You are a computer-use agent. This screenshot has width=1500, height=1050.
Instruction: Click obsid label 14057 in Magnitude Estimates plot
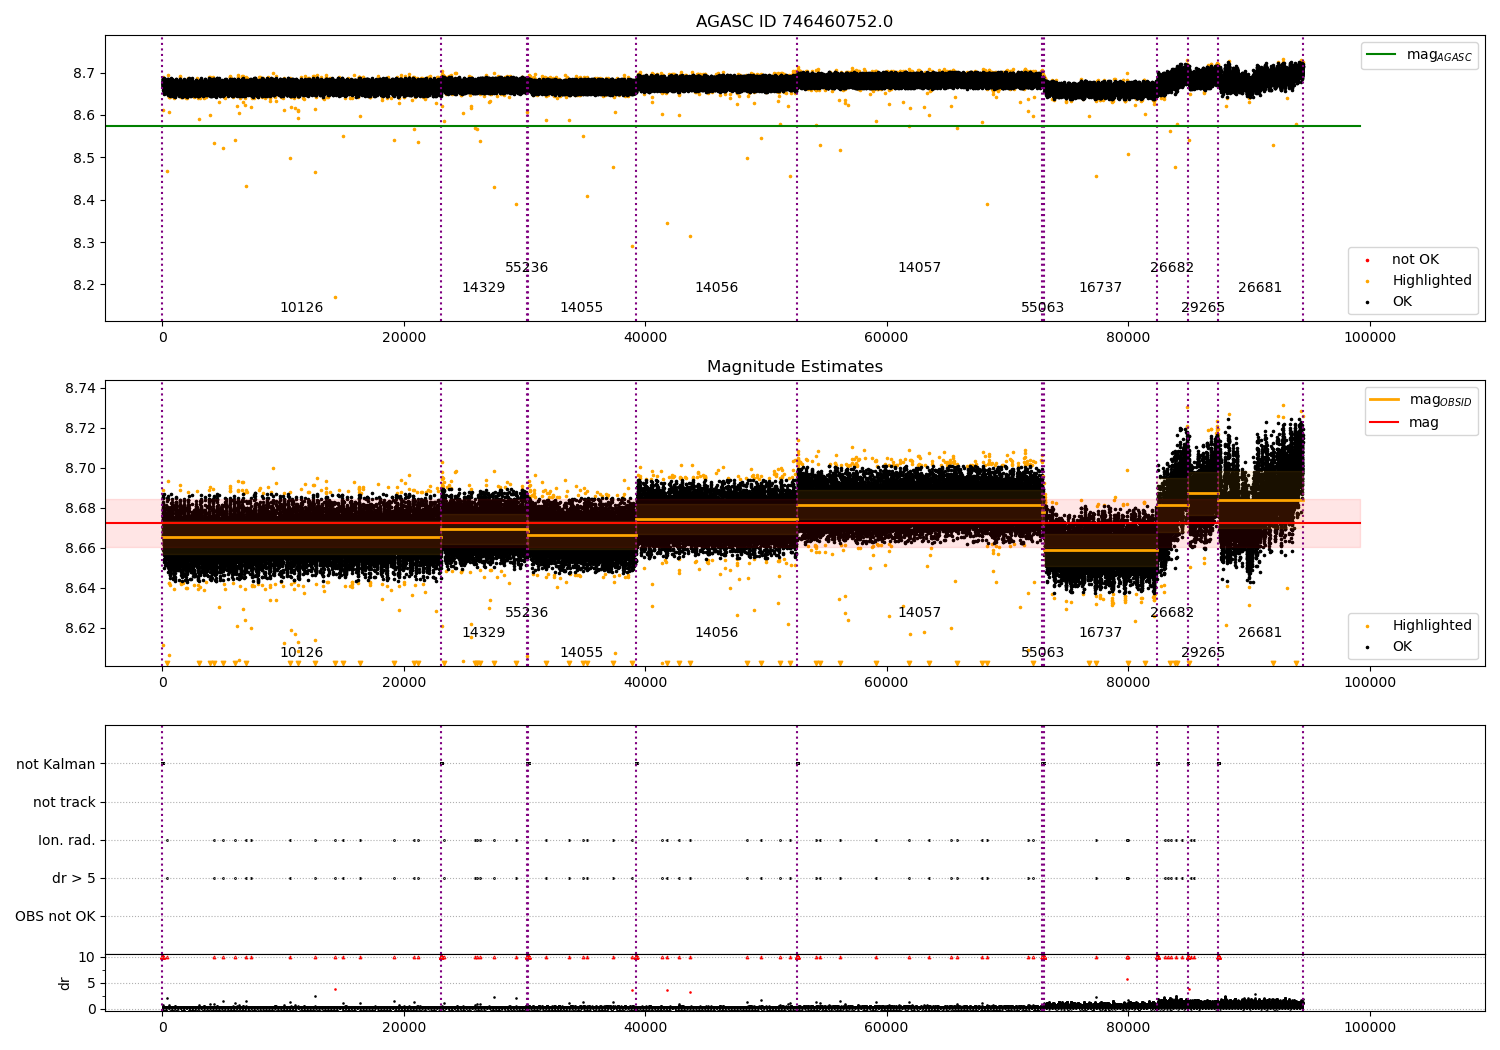coord(919,613)
